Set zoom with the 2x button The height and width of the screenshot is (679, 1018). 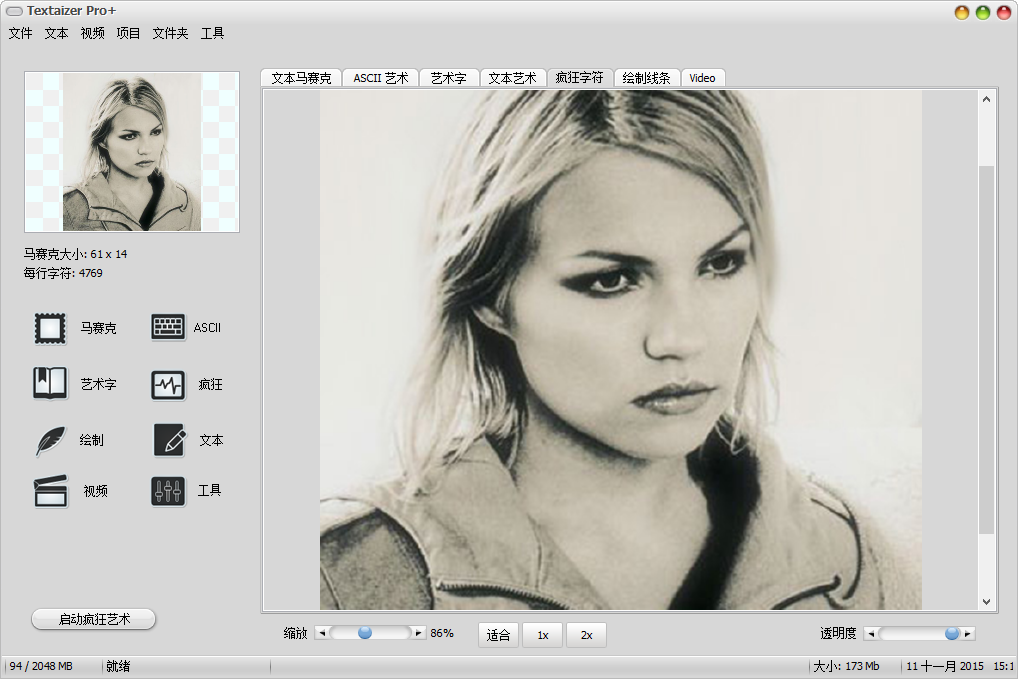[586, 635]
